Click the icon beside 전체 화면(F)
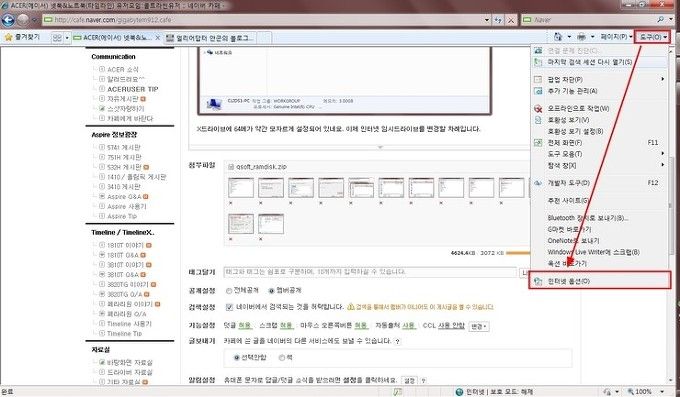The width and height of the screenshot is (680, 397). 538,142
